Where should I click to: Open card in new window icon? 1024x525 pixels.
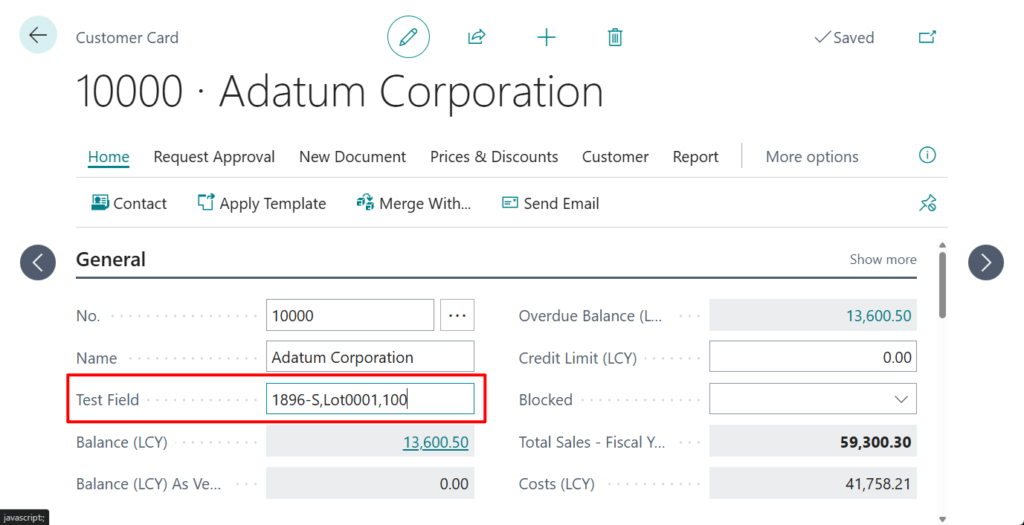click(927, 37)
